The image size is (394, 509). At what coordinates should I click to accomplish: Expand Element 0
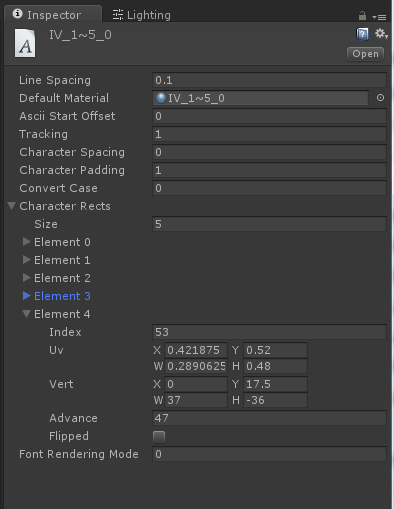(26, 242)
